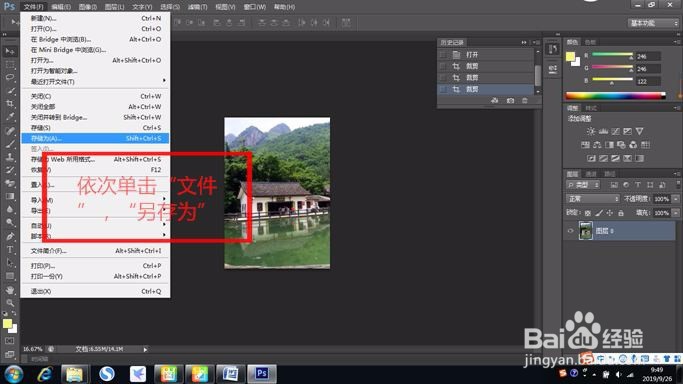Open the layer fill slider arrow
This screenshot has height=384, width=683.
(x=676, y=213)
